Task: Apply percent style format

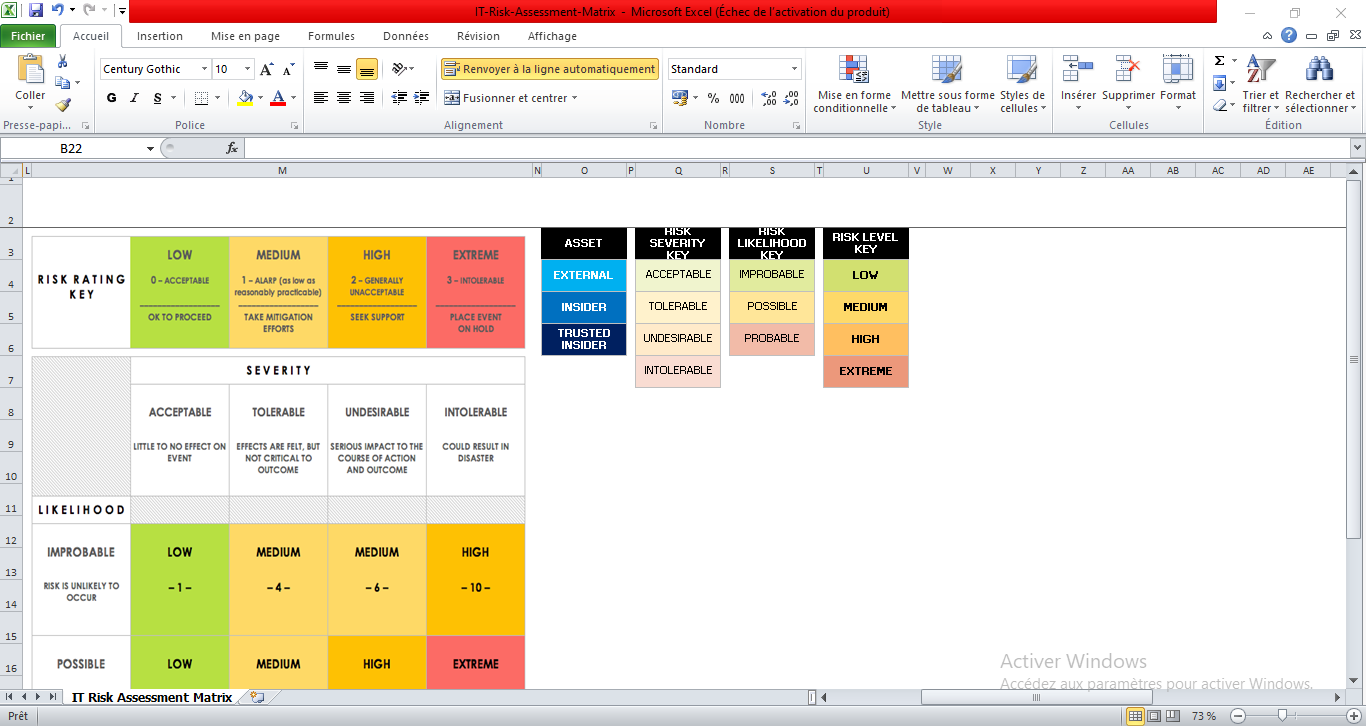Action: click(713, 98)
